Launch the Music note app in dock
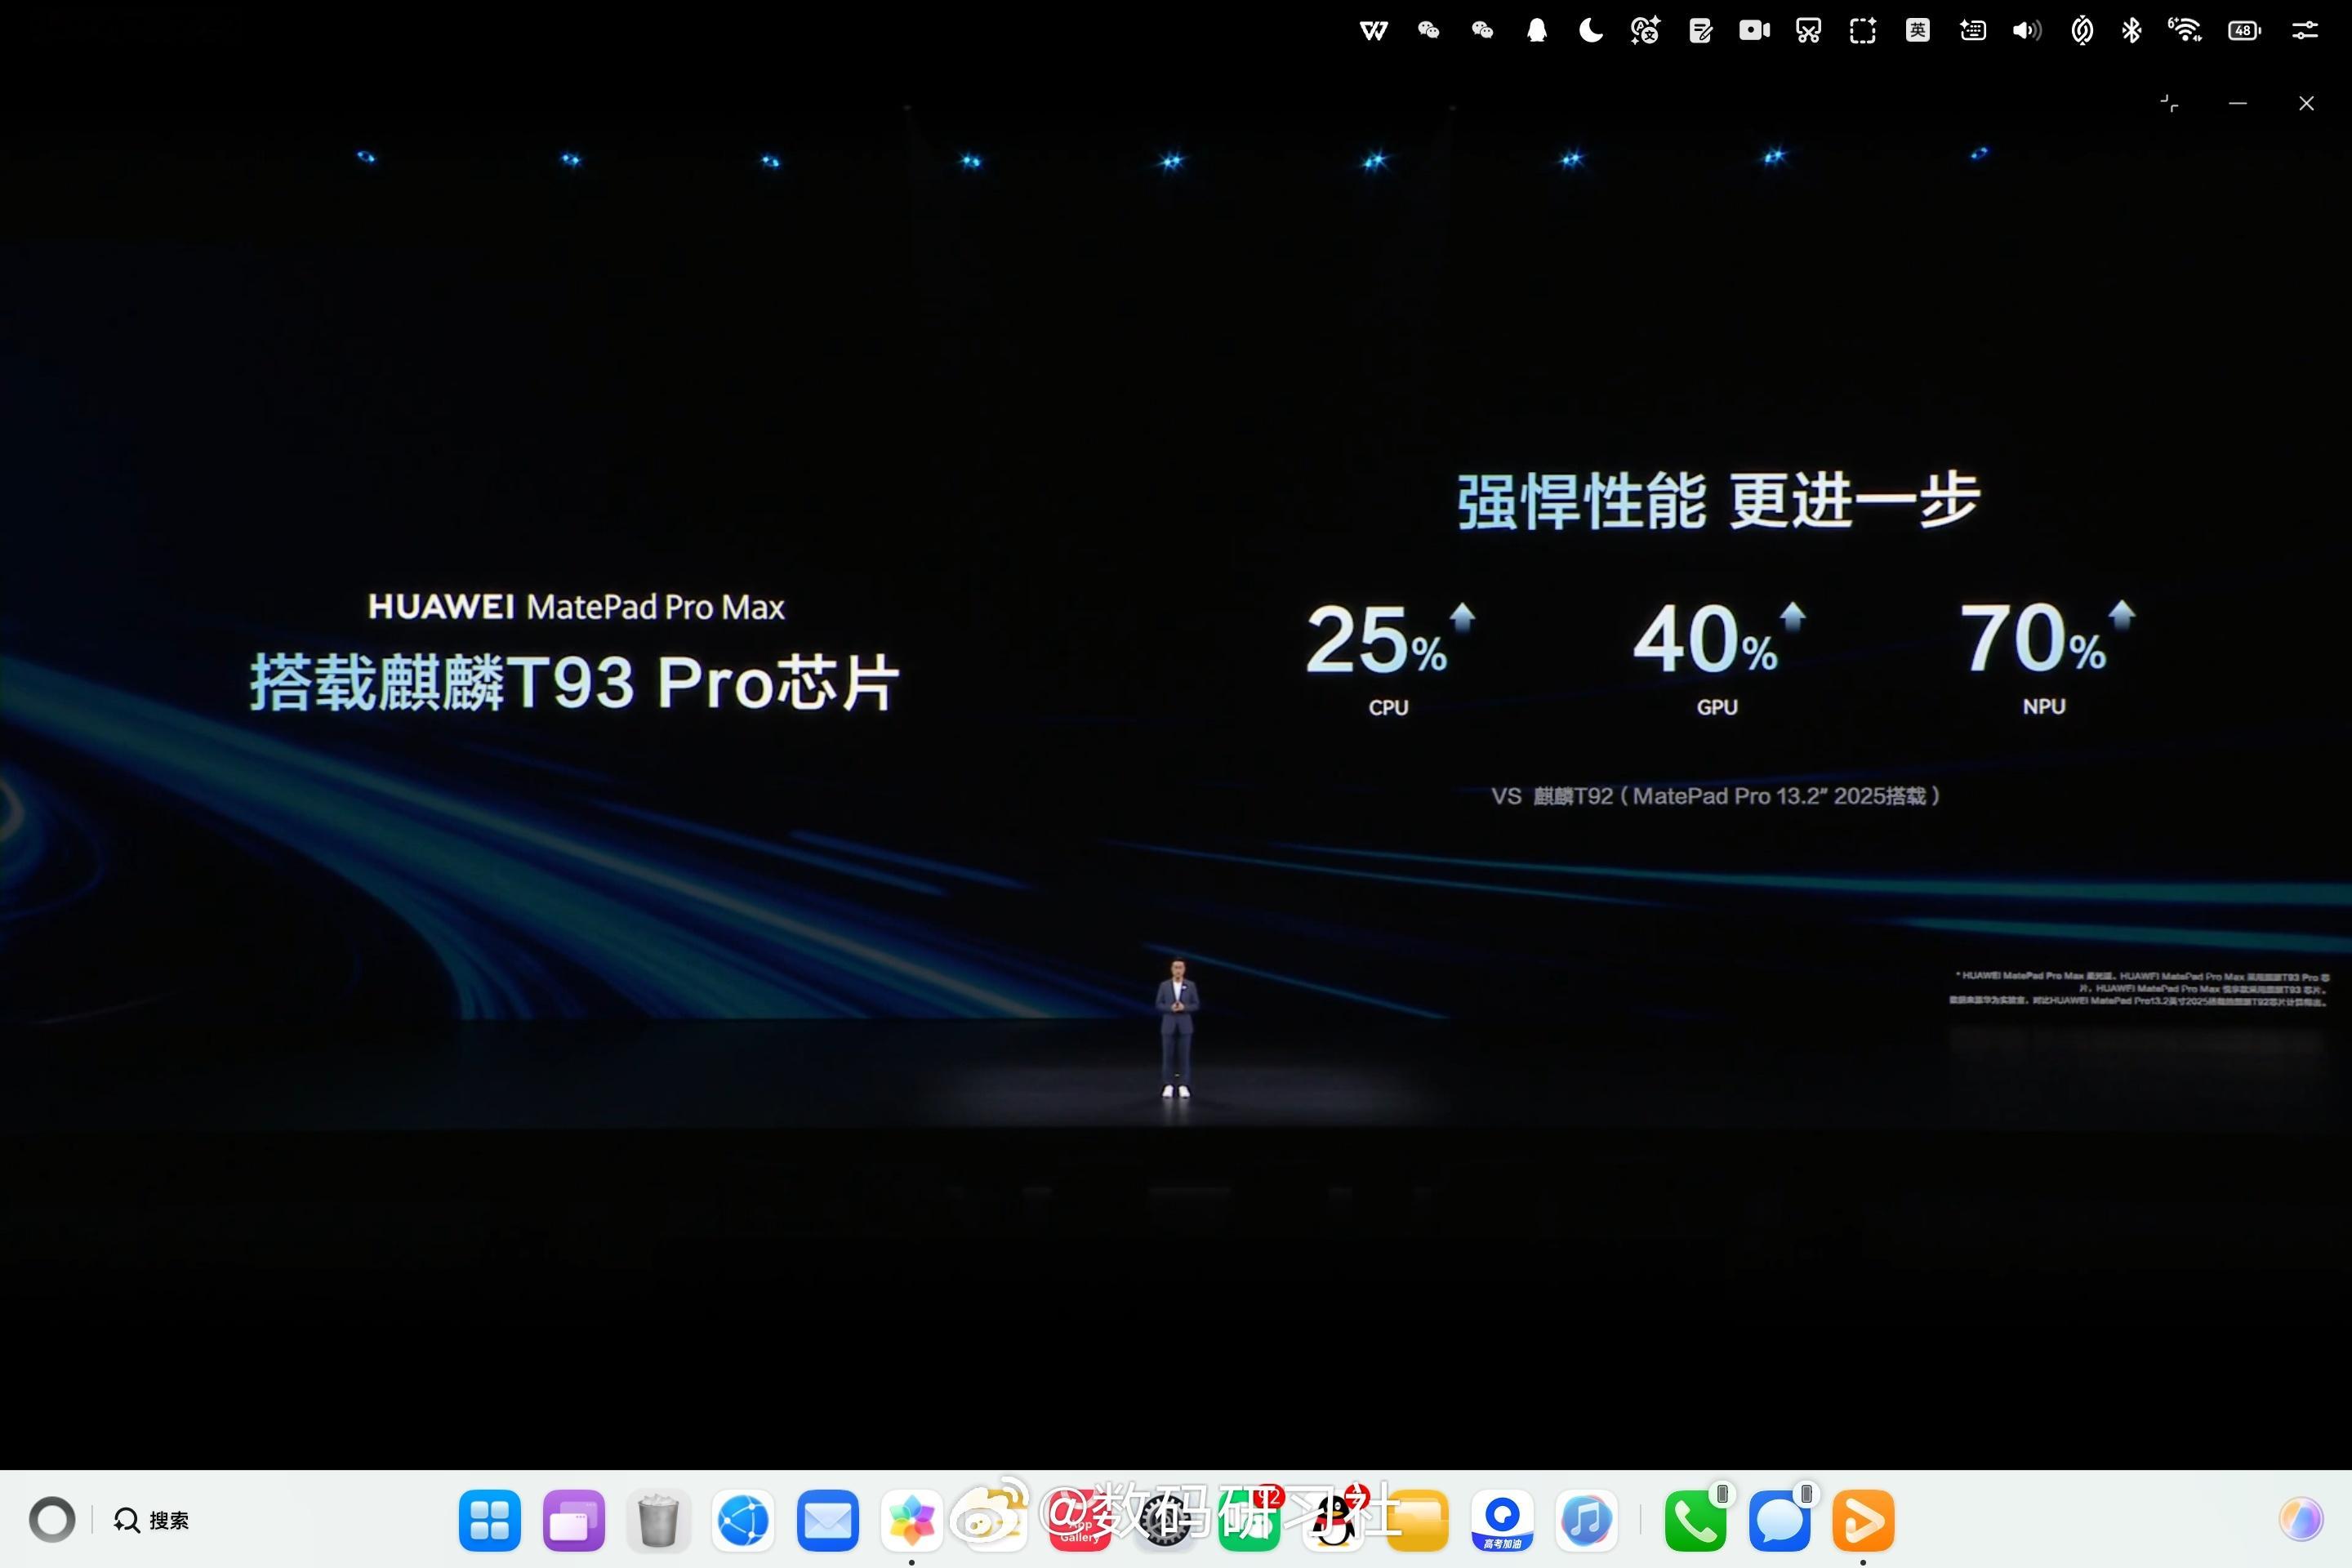This screenshot has width=2352, height=1568. (1587, 1520)
